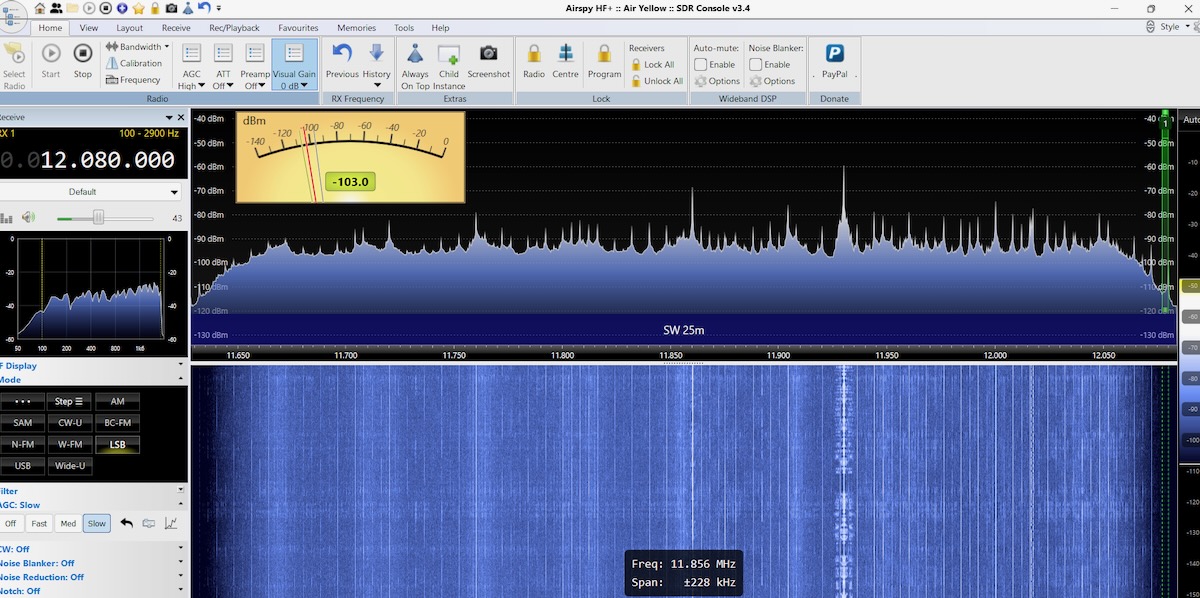The height and width of the screenshot is (598, 1200).
Task: Click Unlock All receivers
Action: [656, 81]
